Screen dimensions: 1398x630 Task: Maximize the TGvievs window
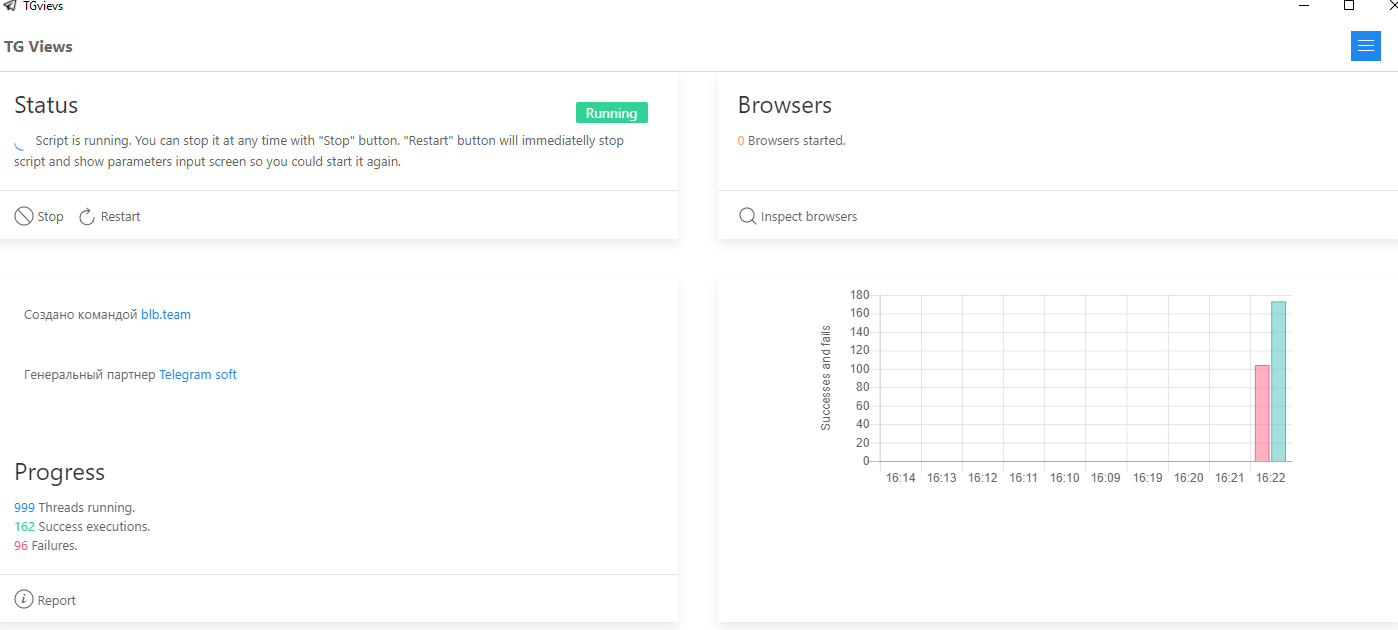[x=1349, y=6]
